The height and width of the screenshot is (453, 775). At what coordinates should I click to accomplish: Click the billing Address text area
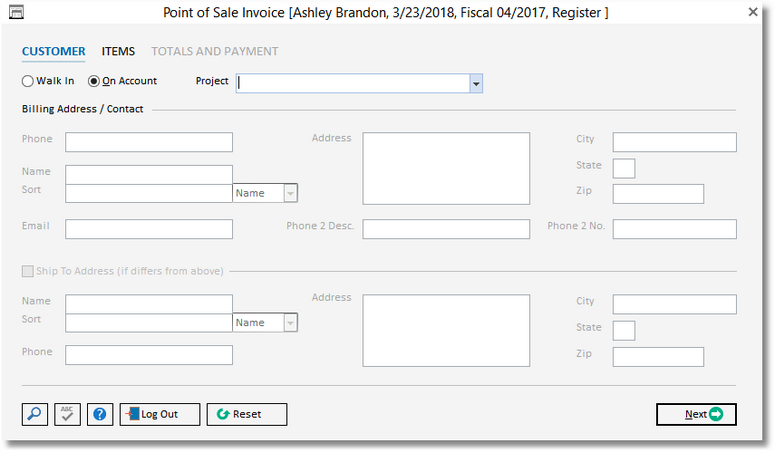pyautogui.click(x=446, y=168)
